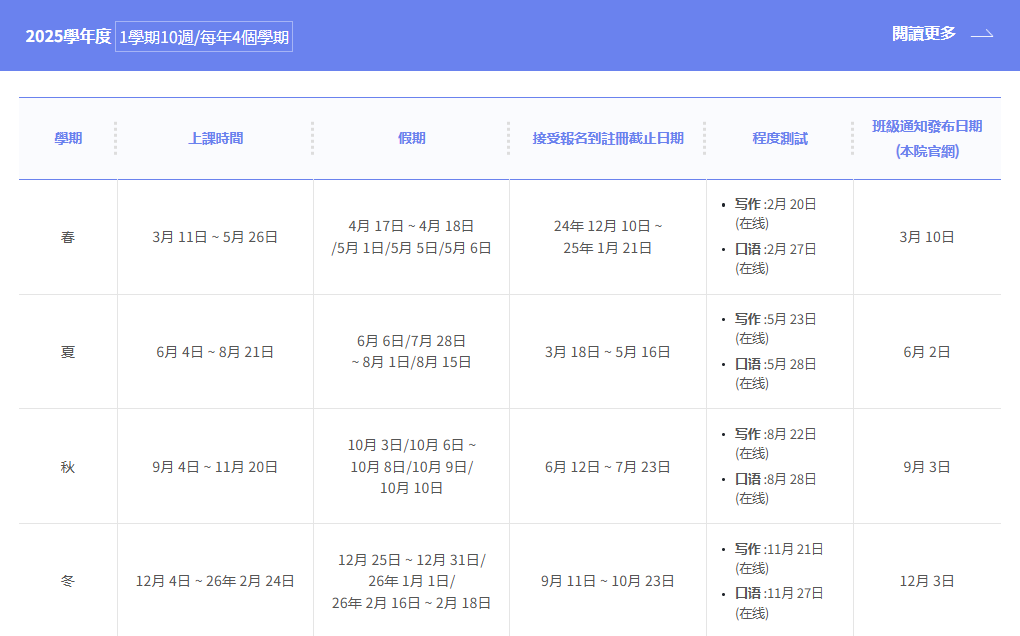Click the 秋 semester row label
Viewport: 1020px width, 636px height.
[x=68, y=467]
